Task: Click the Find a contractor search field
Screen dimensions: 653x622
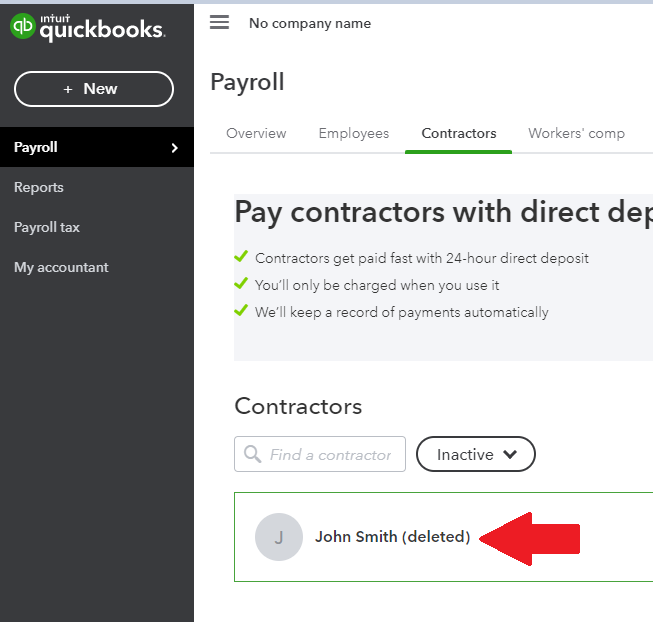Action: click(x=330, y=454)
